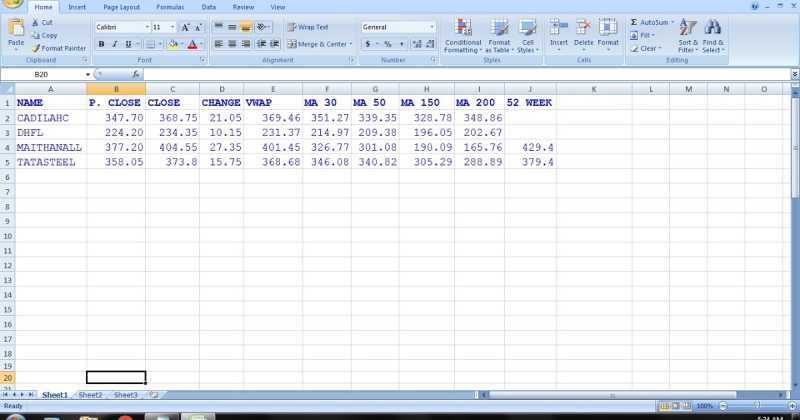Open the General number format dropdown
This screenshot has height=420, width=800.
pos(431,27)
